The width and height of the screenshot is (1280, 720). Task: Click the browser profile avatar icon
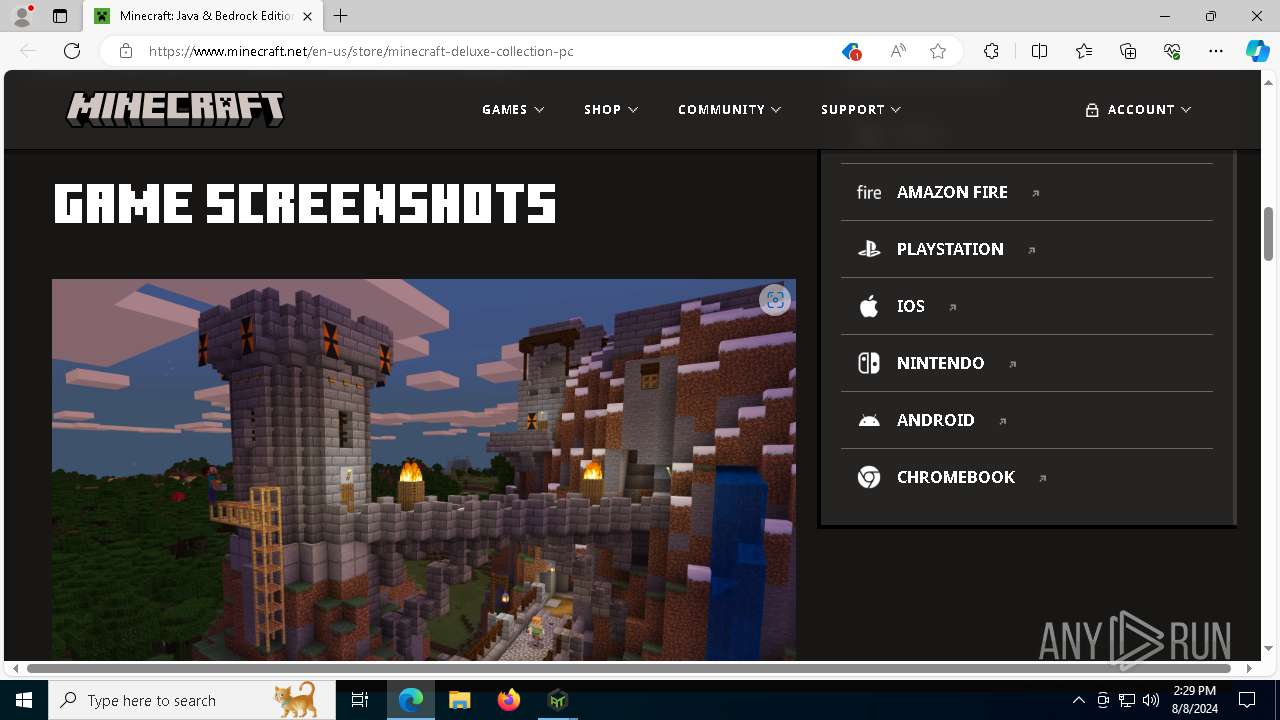pos(22,16)
